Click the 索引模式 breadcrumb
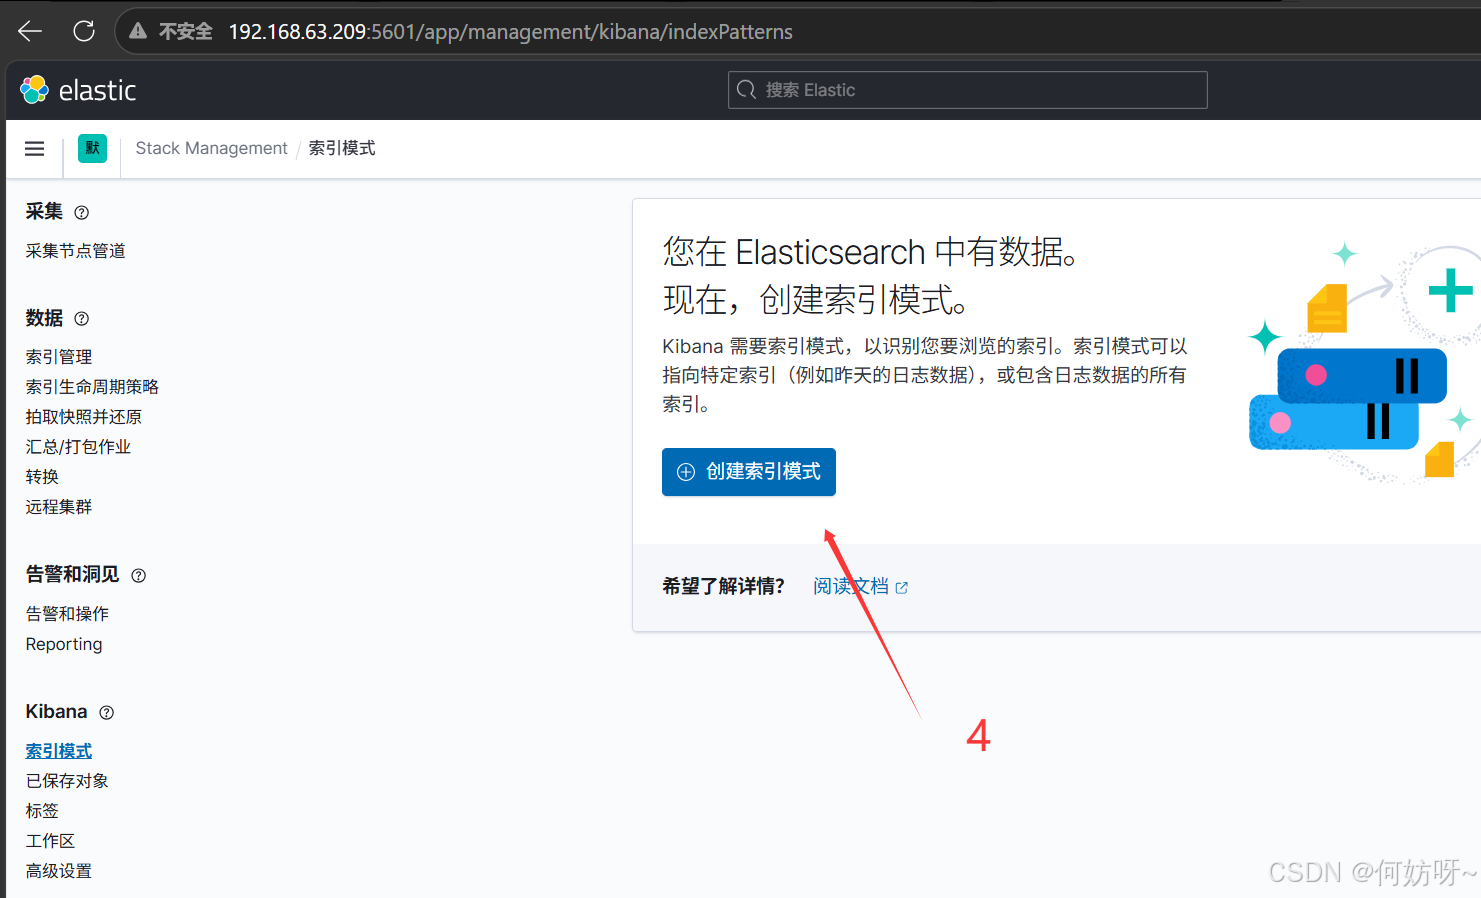 [342, 148]
